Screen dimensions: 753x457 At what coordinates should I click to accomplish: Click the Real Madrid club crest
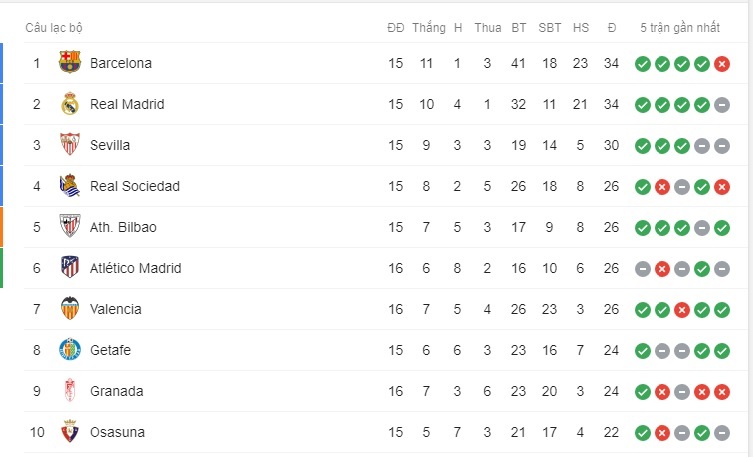point(70,104)
